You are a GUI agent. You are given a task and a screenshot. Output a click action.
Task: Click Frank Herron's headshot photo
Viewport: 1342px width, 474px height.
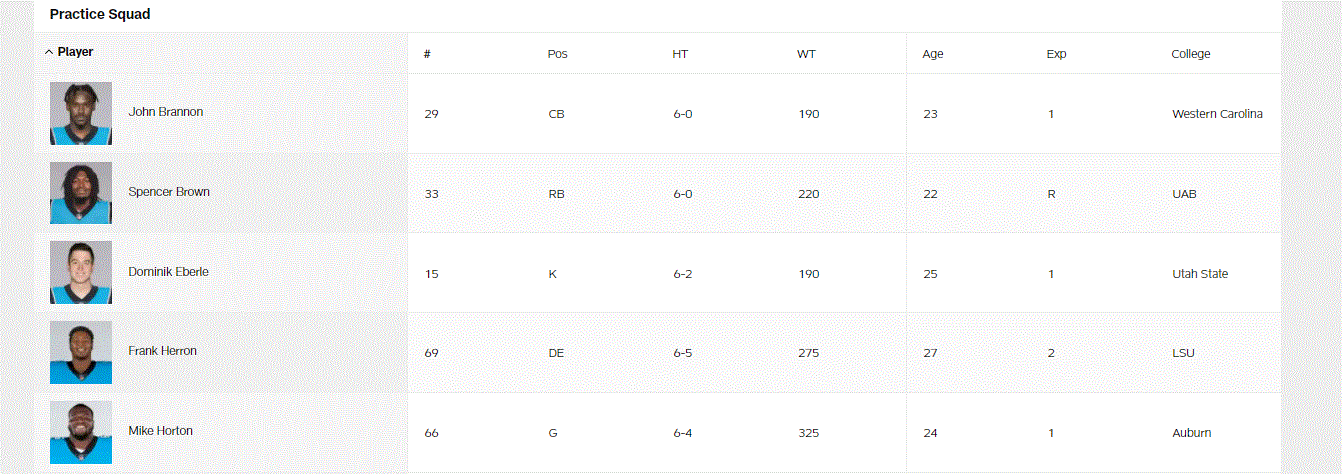coord(81,352)
